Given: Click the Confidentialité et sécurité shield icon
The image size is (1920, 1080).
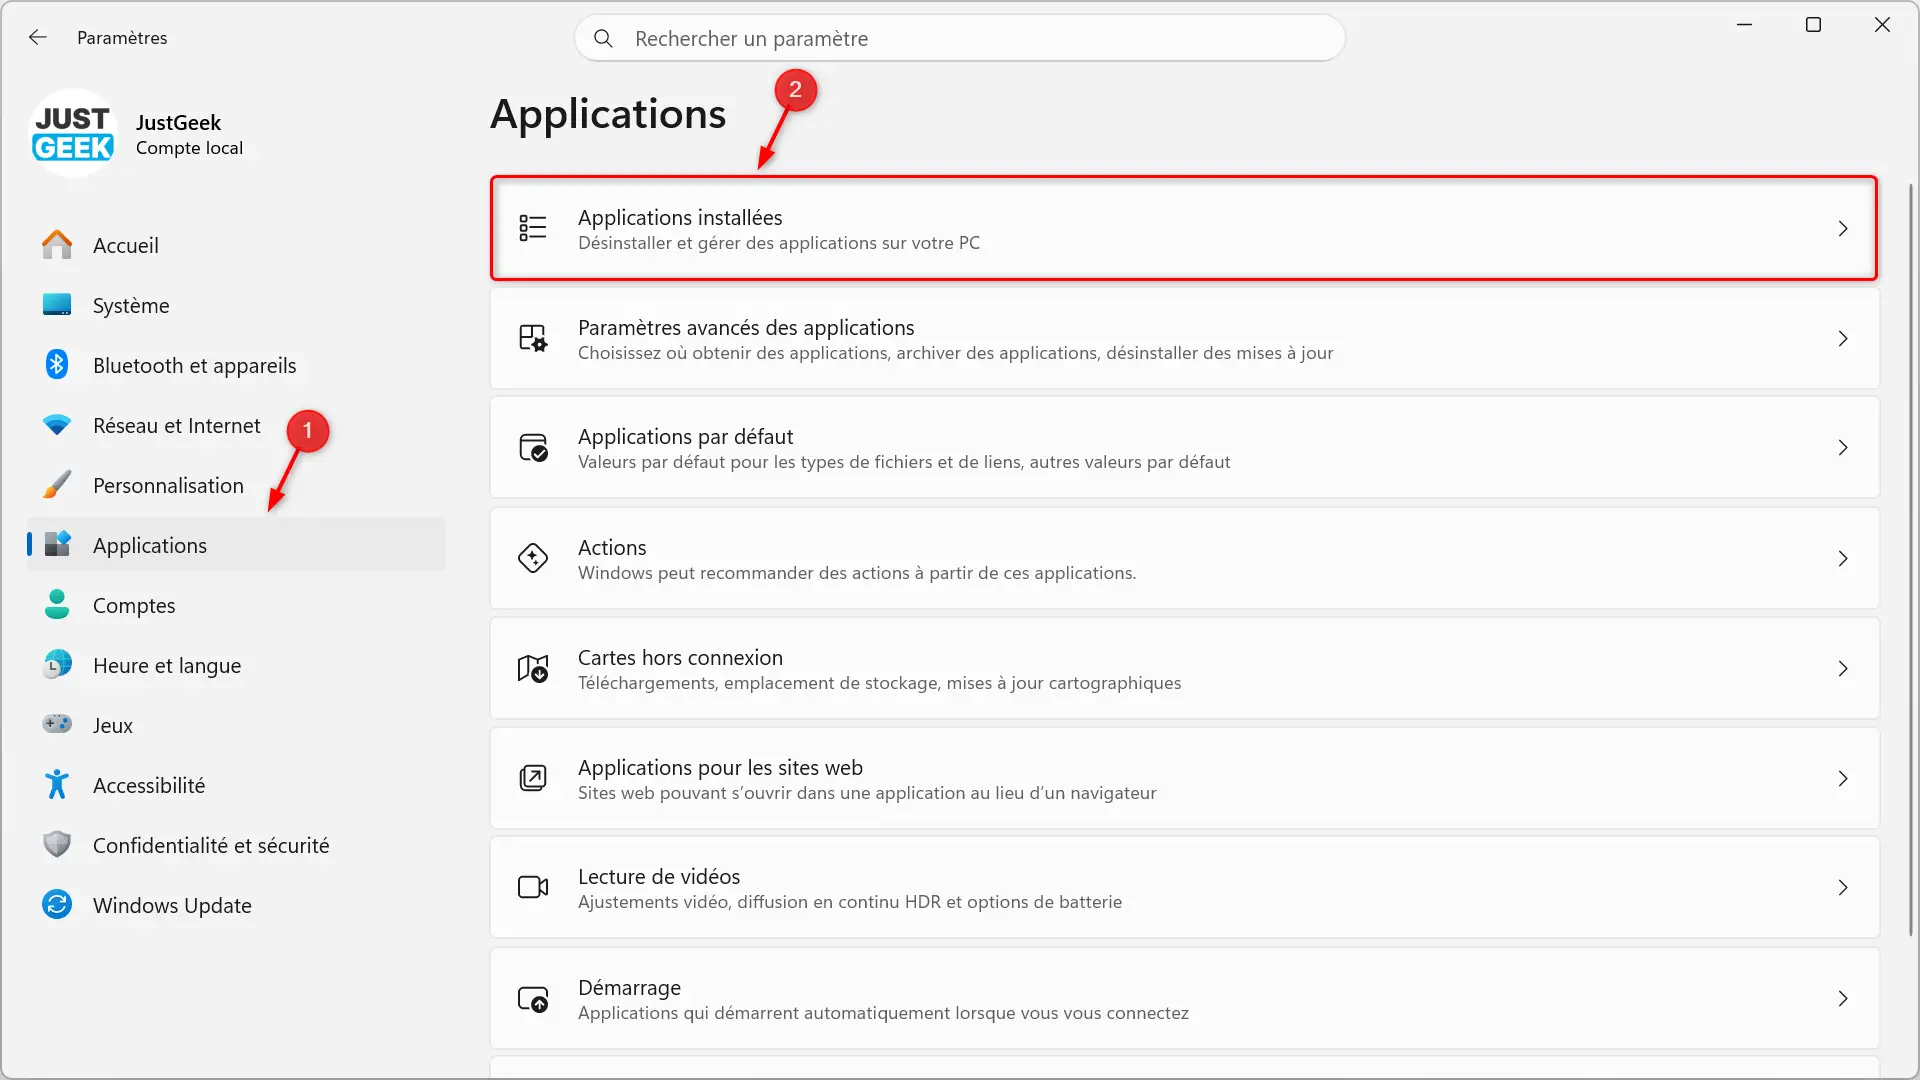Looking at the screenshot, I should coord(57,845).
